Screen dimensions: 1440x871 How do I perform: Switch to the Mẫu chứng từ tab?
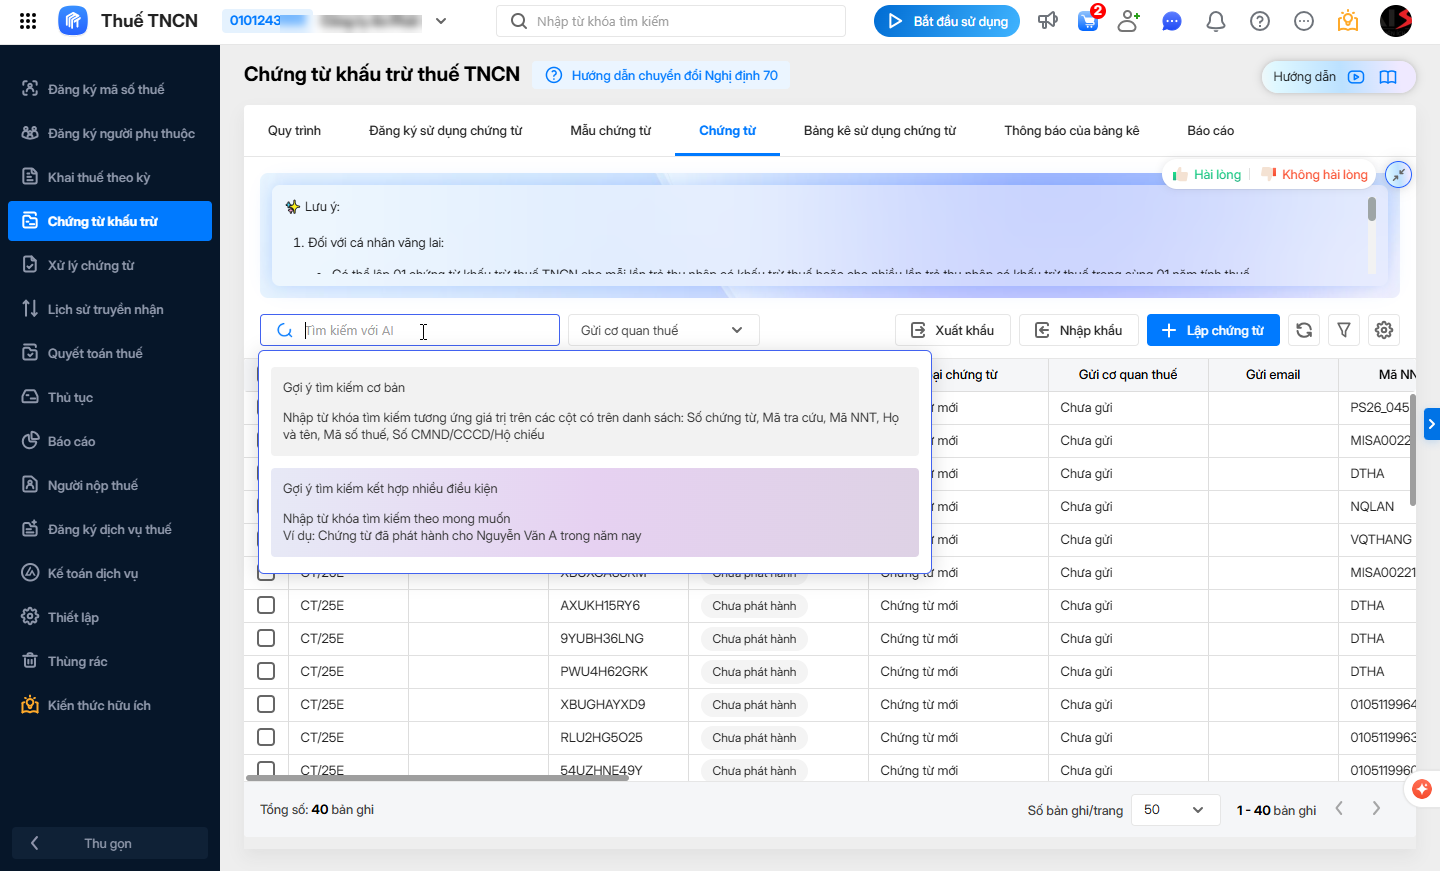click(x=610, y=131)
